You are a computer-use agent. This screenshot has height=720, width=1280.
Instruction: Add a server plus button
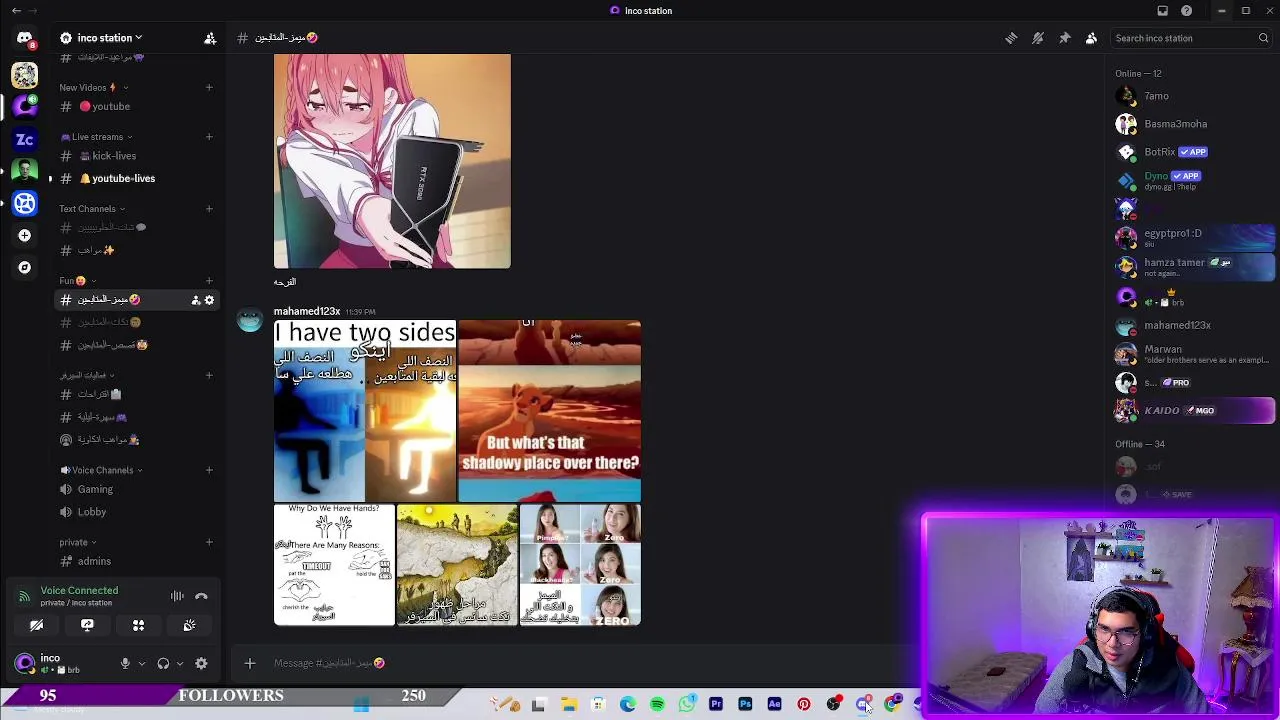[x=25, y=236]
